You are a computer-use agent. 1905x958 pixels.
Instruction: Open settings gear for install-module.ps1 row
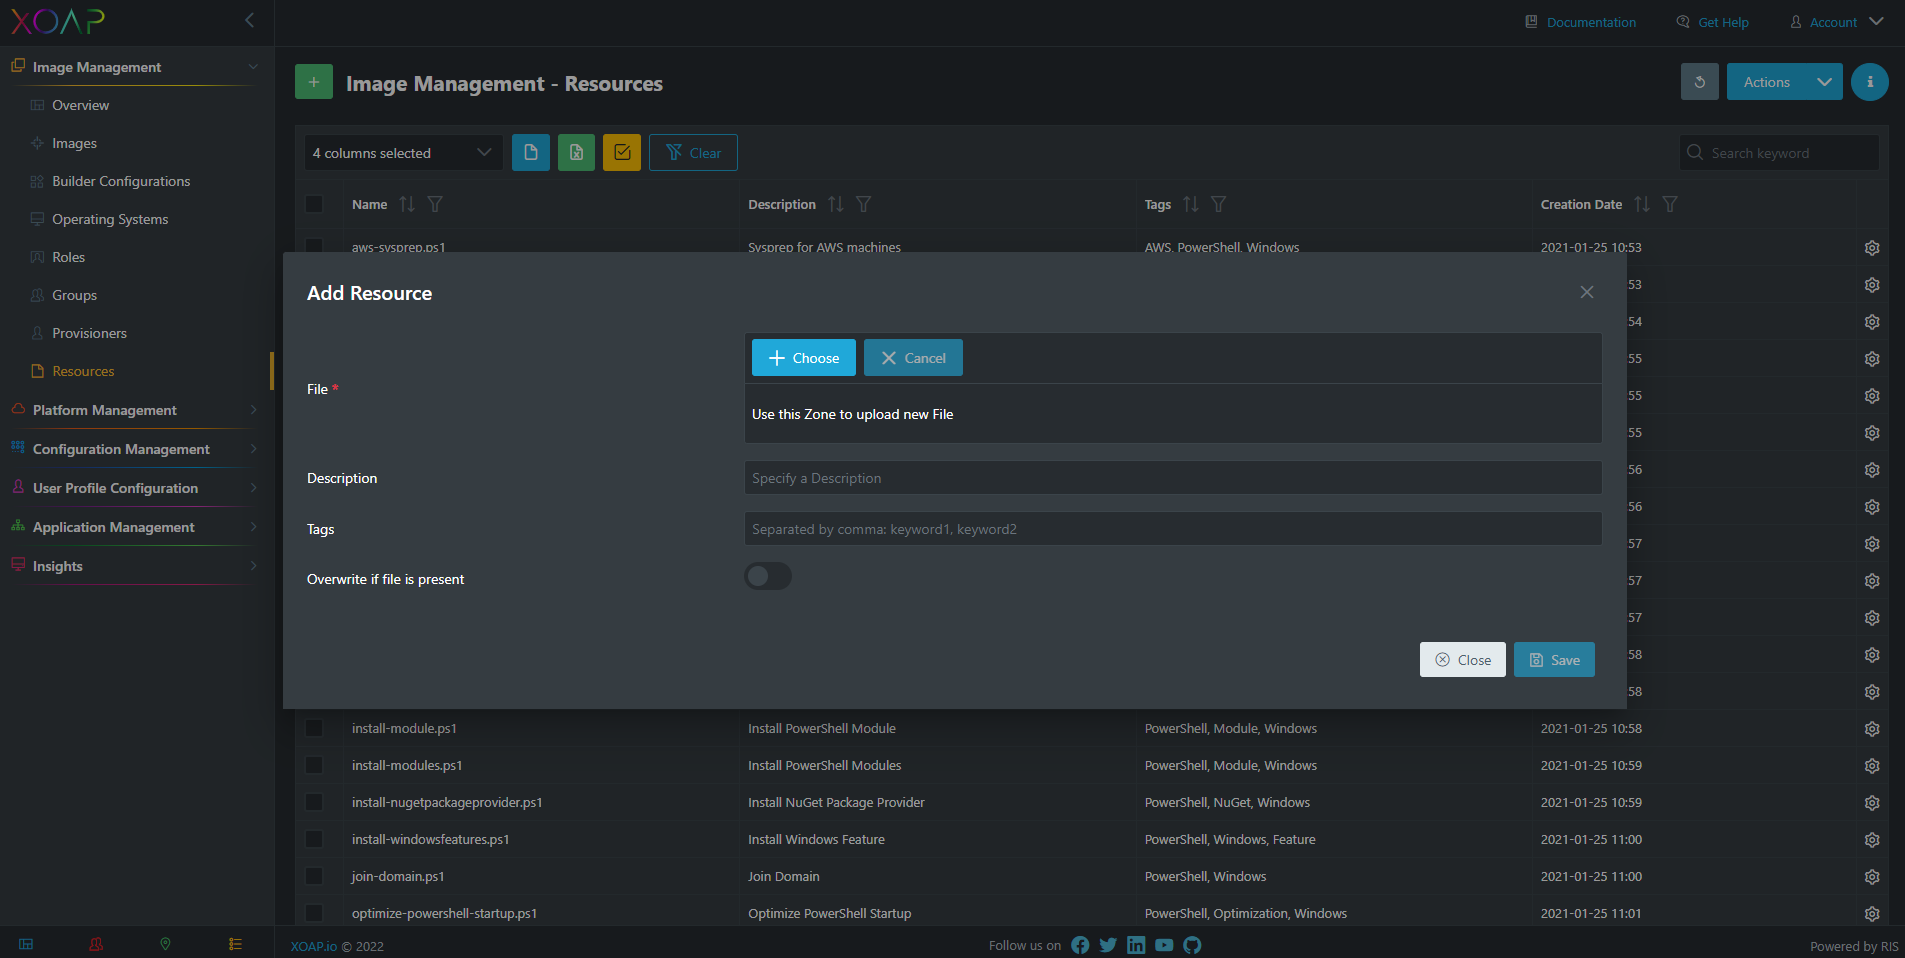pos(1872,729)
